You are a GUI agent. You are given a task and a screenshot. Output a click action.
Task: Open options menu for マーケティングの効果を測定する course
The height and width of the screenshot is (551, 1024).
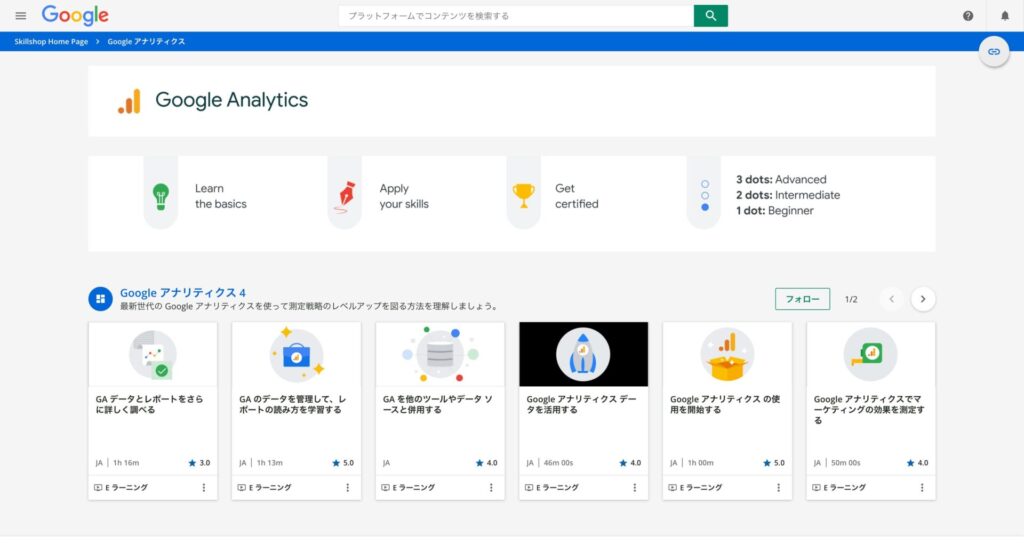922,487
